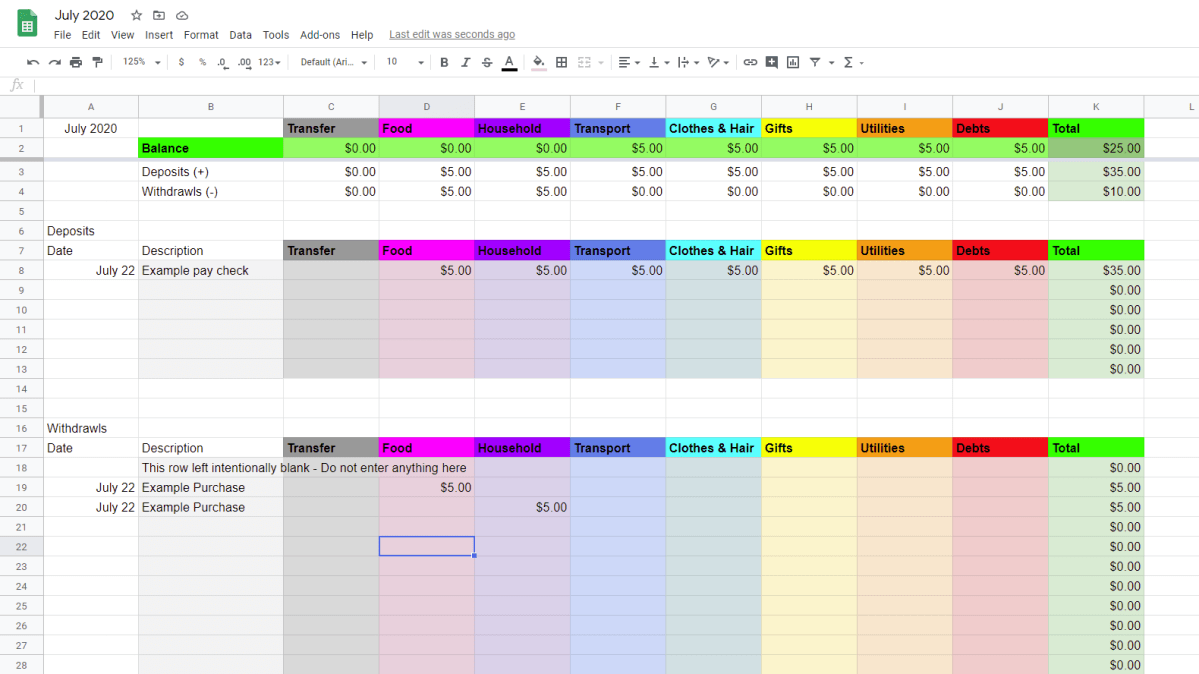The height and width of the screenshot is (674, 1199).
Task: Open the more formats 123 dropdown
Action: [x=266, y=62]
